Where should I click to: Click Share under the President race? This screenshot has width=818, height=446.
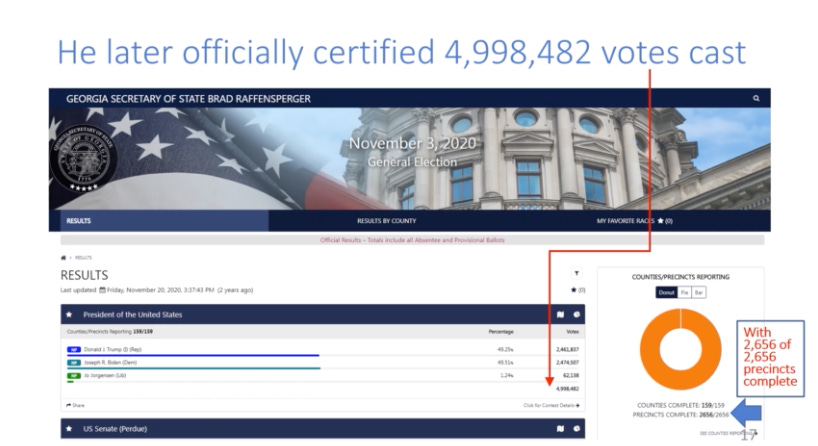pos(75,405)
